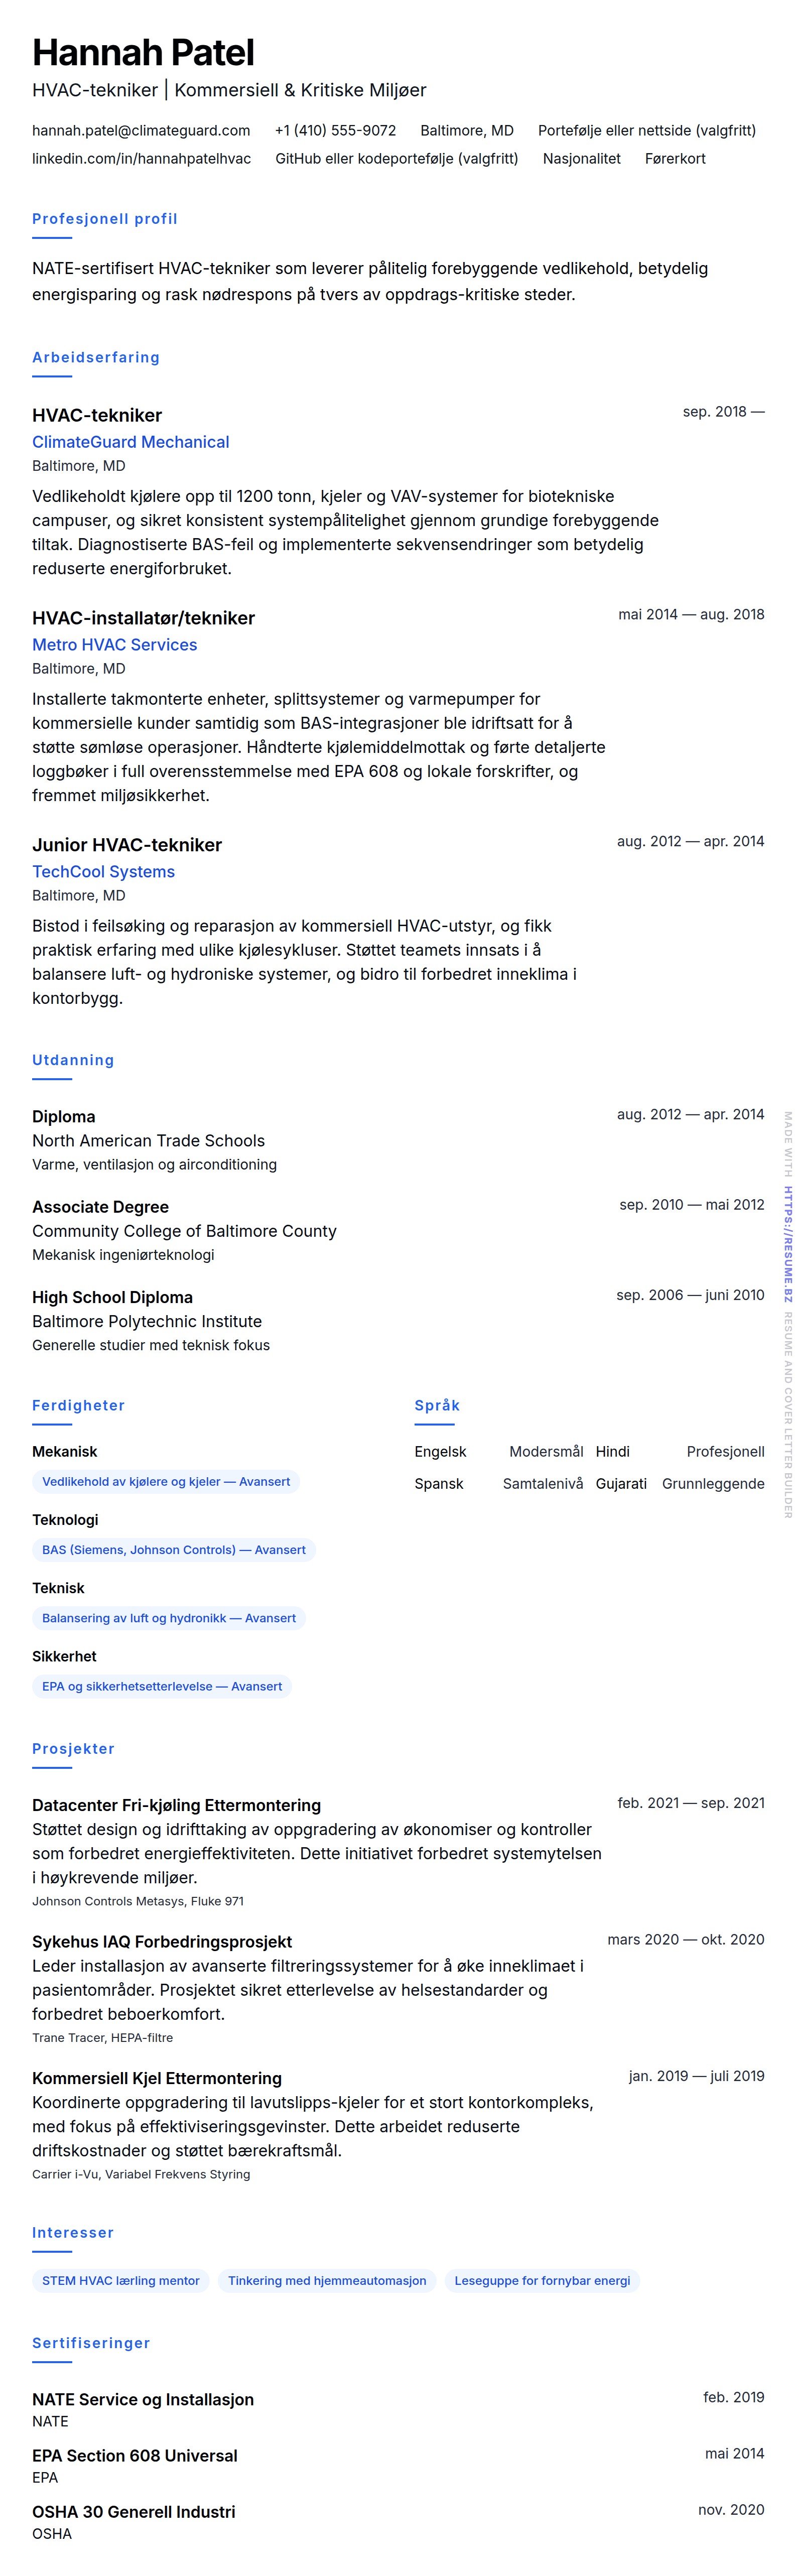Click the 'EPA og sikkerhetsetterlevelse' skill tag
The height and width of the screenshot is (2576, 797).
pyautogui.click(x=162, y=1686)
